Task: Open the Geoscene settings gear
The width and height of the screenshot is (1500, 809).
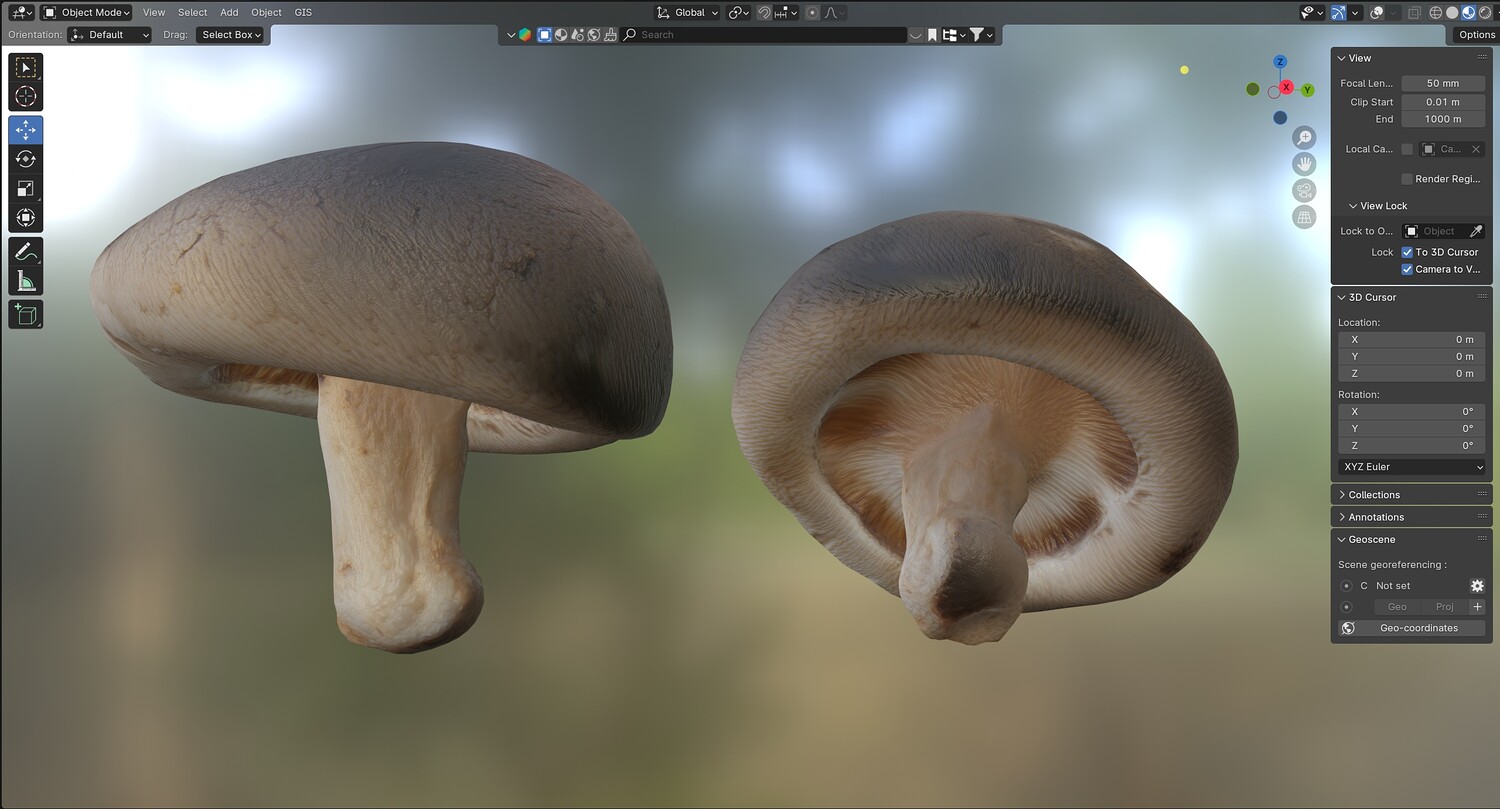Action: click(1477, 586)
